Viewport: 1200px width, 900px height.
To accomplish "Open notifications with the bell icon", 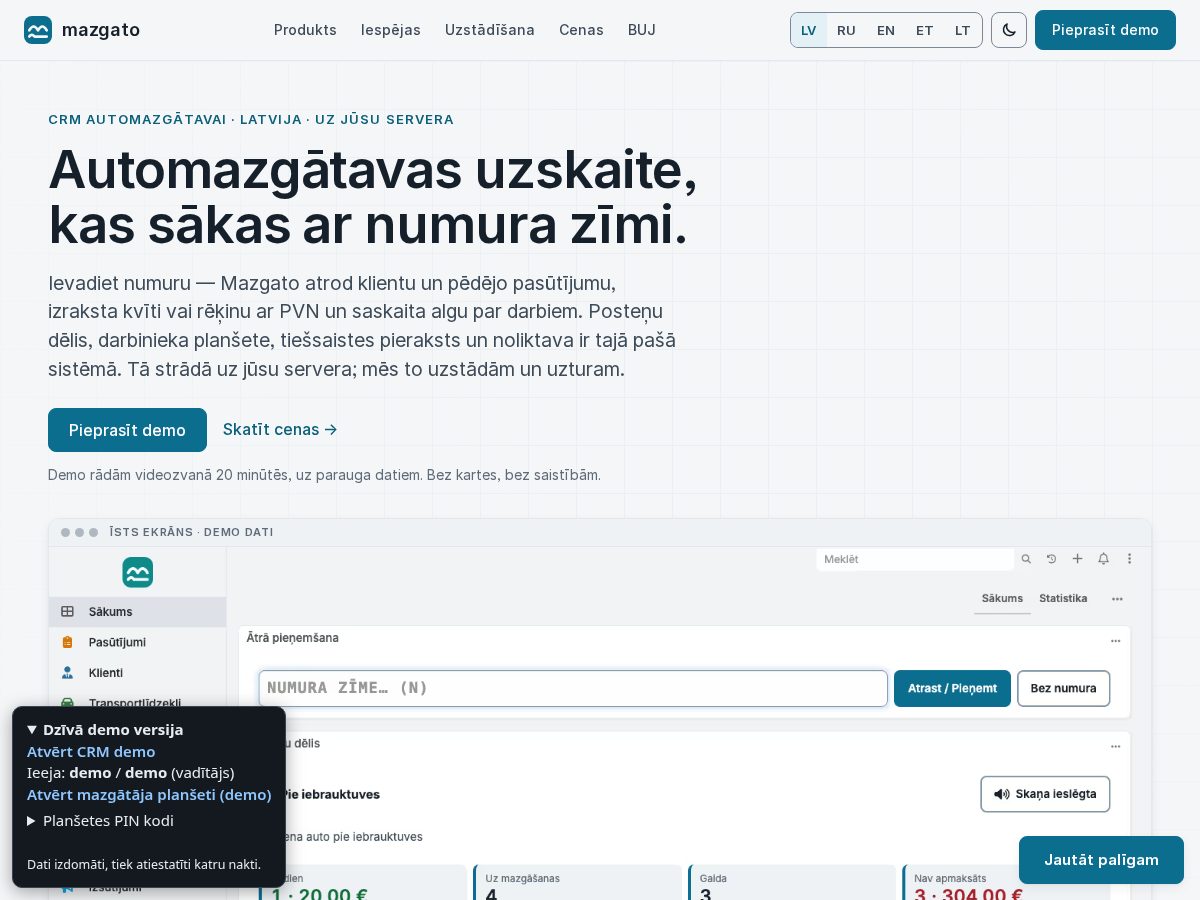I will point(1103,559).
